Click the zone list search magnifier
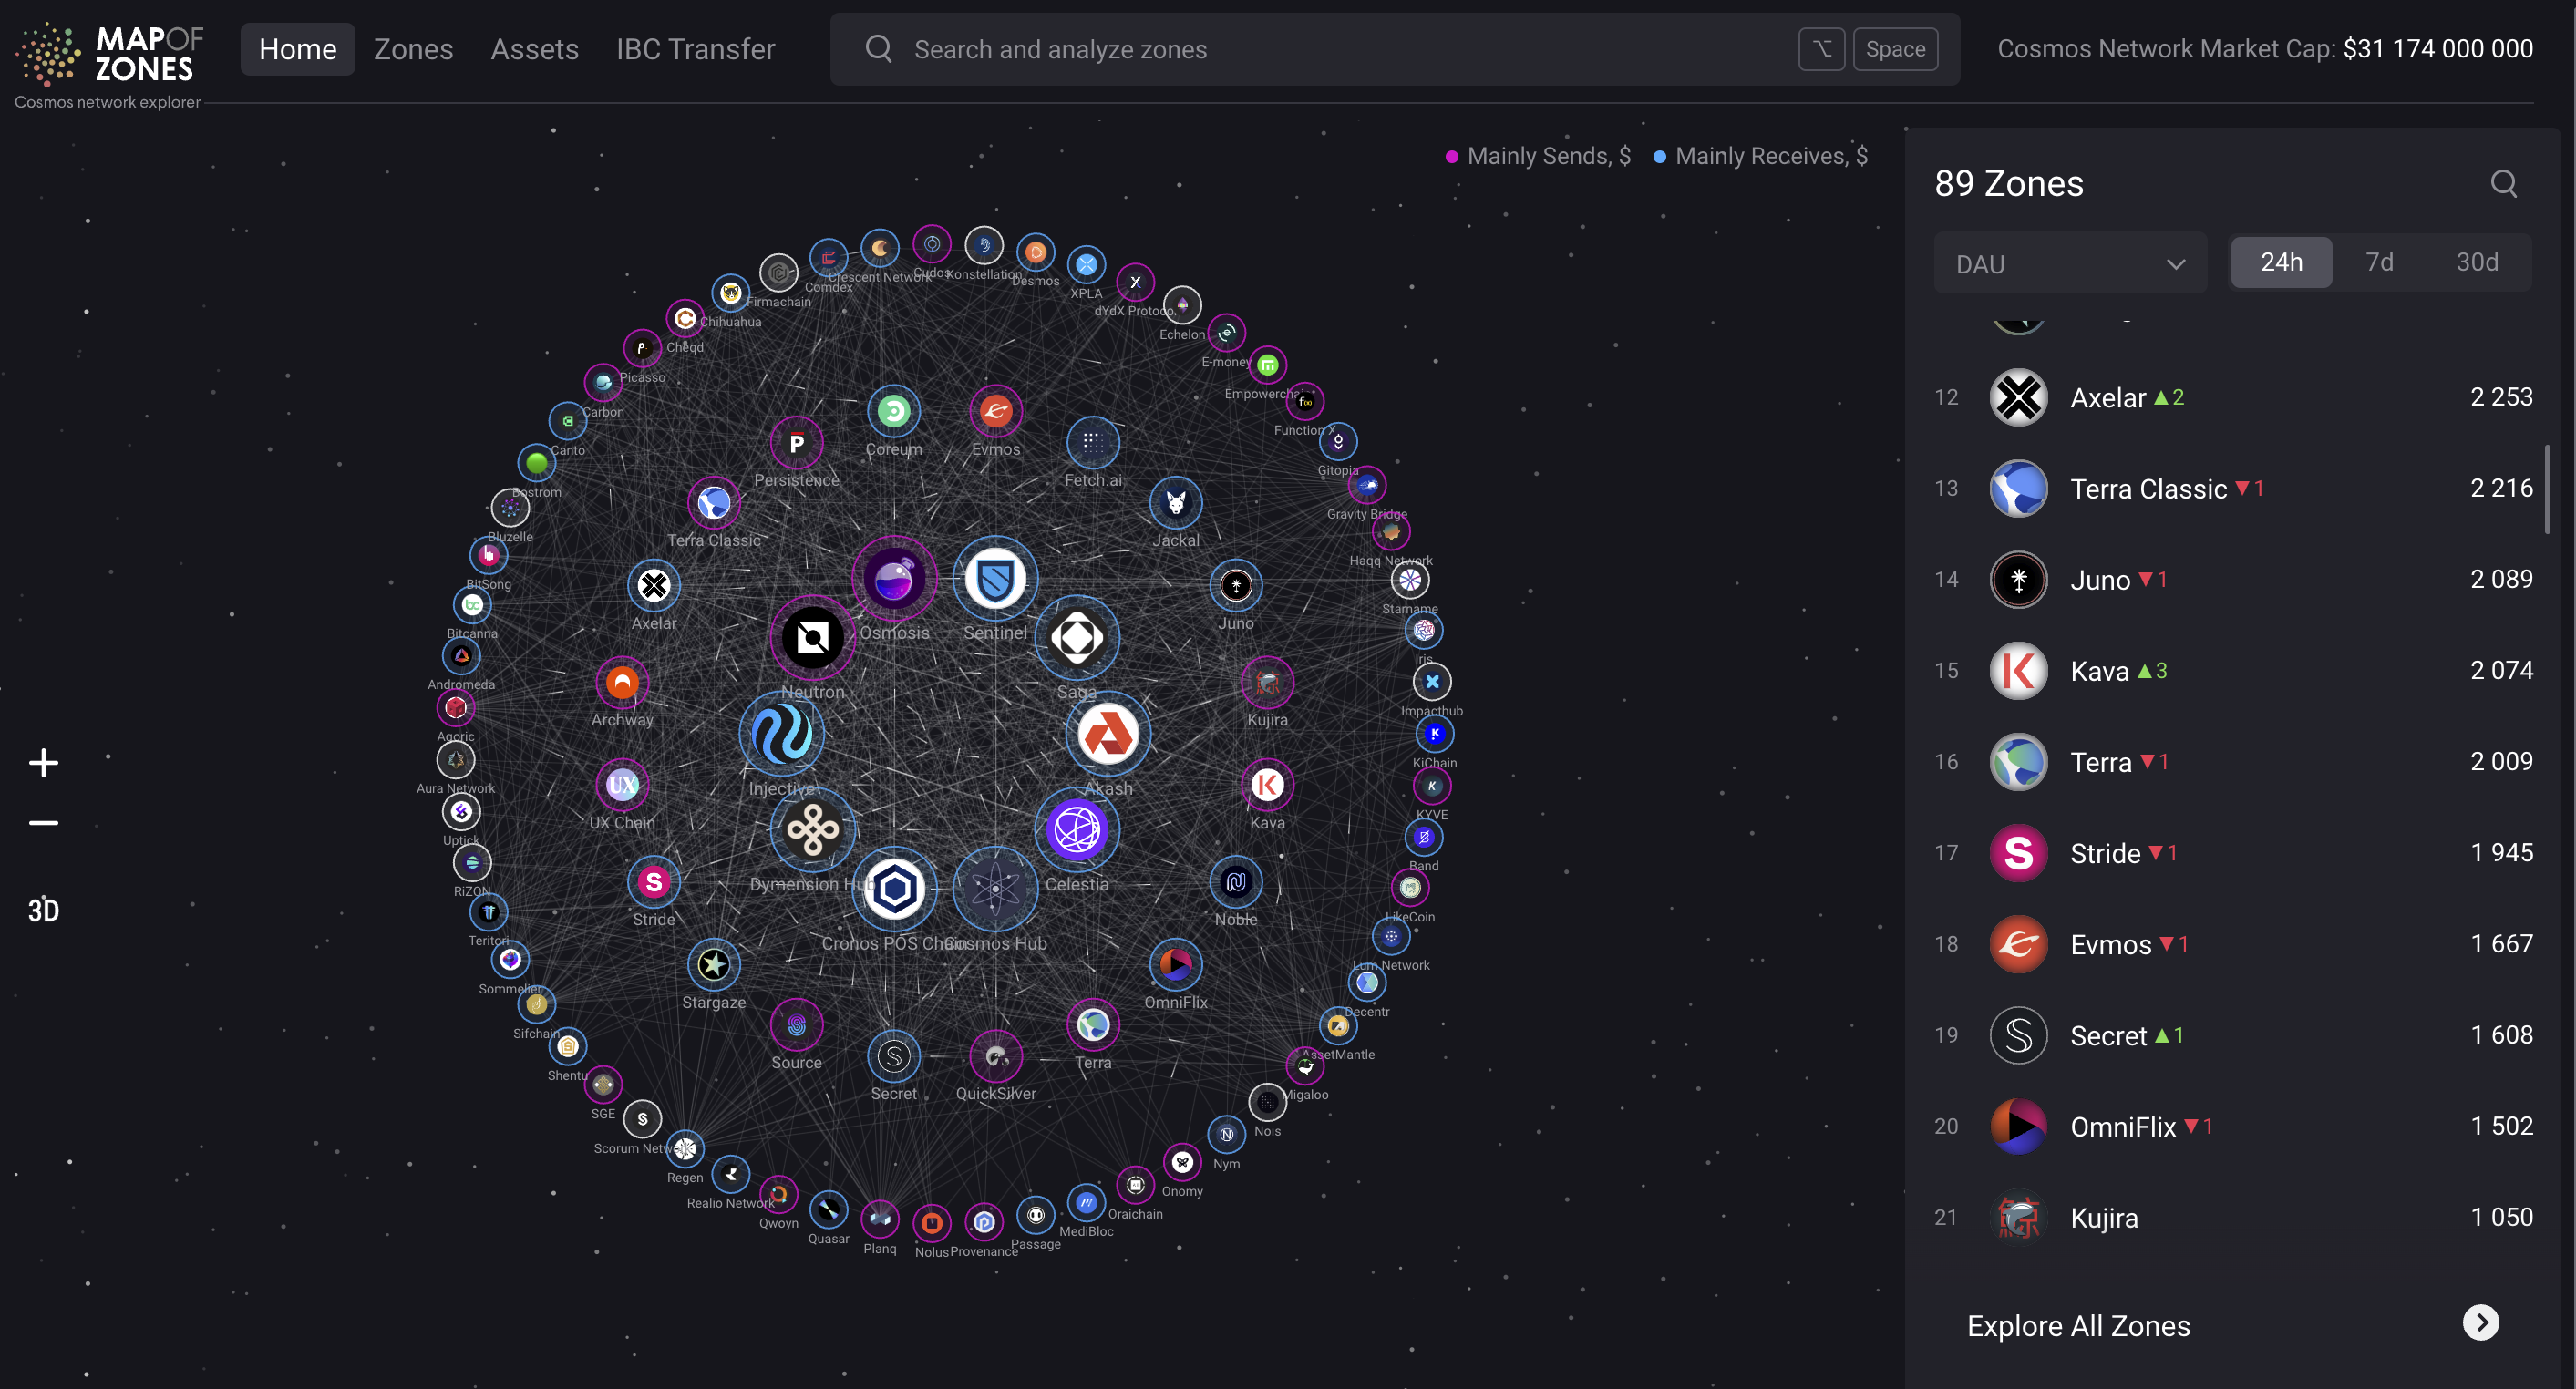Image resolution: width=2576 pixels, height=1389 pixels. tap(2502, 183)
